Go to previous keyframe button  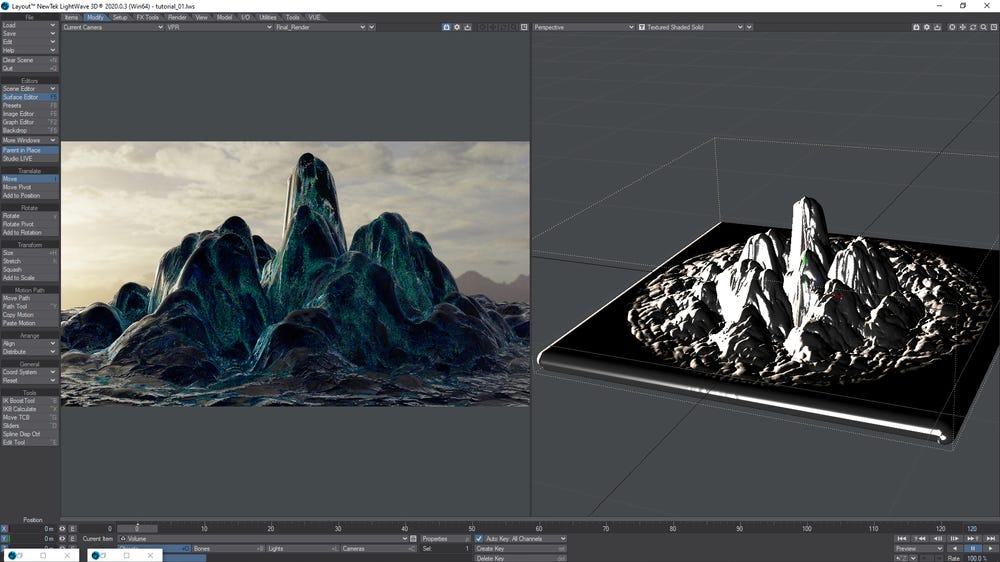[920, 539]
